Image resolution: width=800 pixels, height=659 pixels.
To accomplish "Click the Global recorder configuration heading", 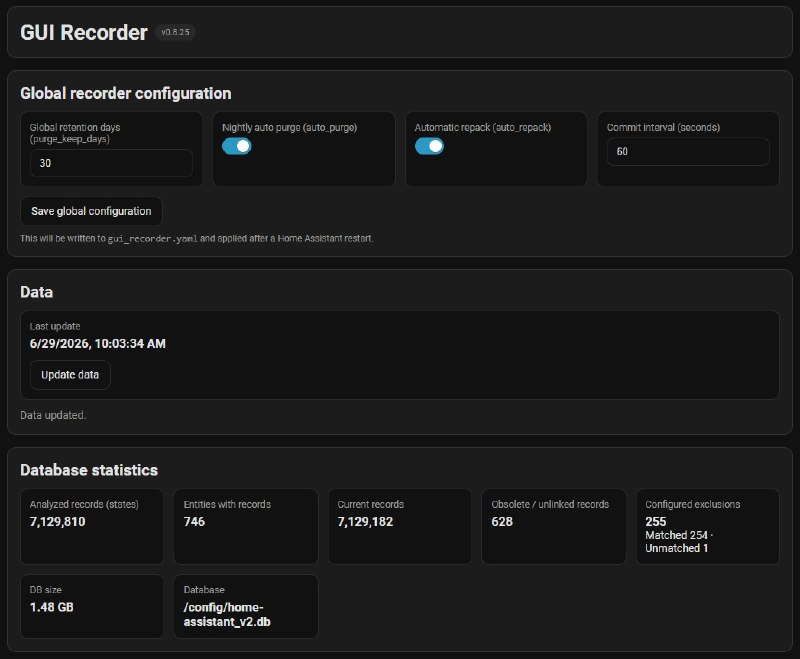I will click(126, 93).
